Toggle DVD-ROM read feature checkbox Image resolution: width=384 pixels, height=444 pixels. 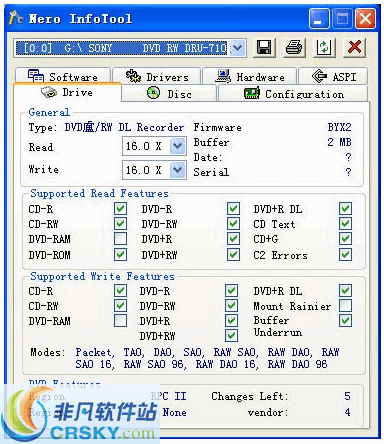(120, 255)
